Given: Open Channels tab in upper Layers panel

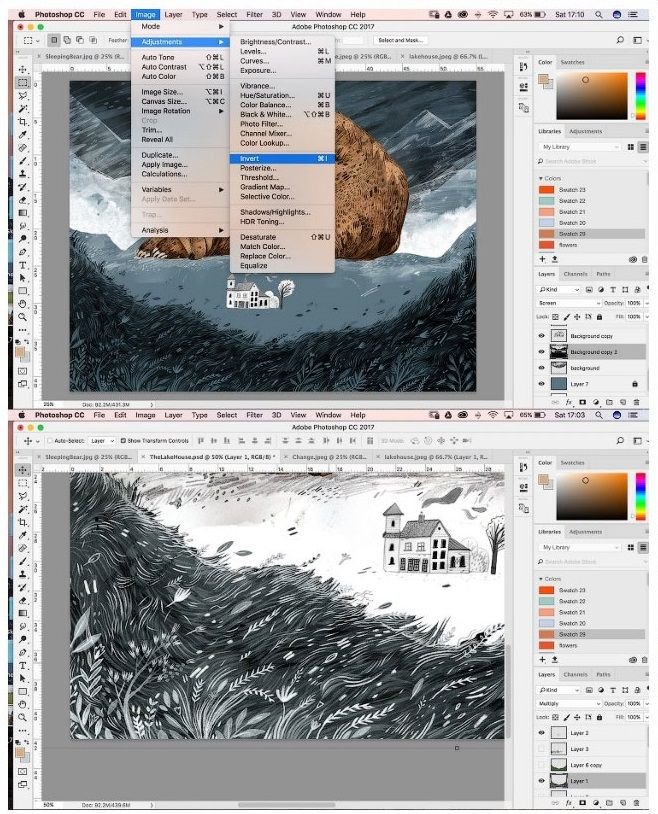Looking at the screenshot, I should pyautogui.click(x=575, y=274).
